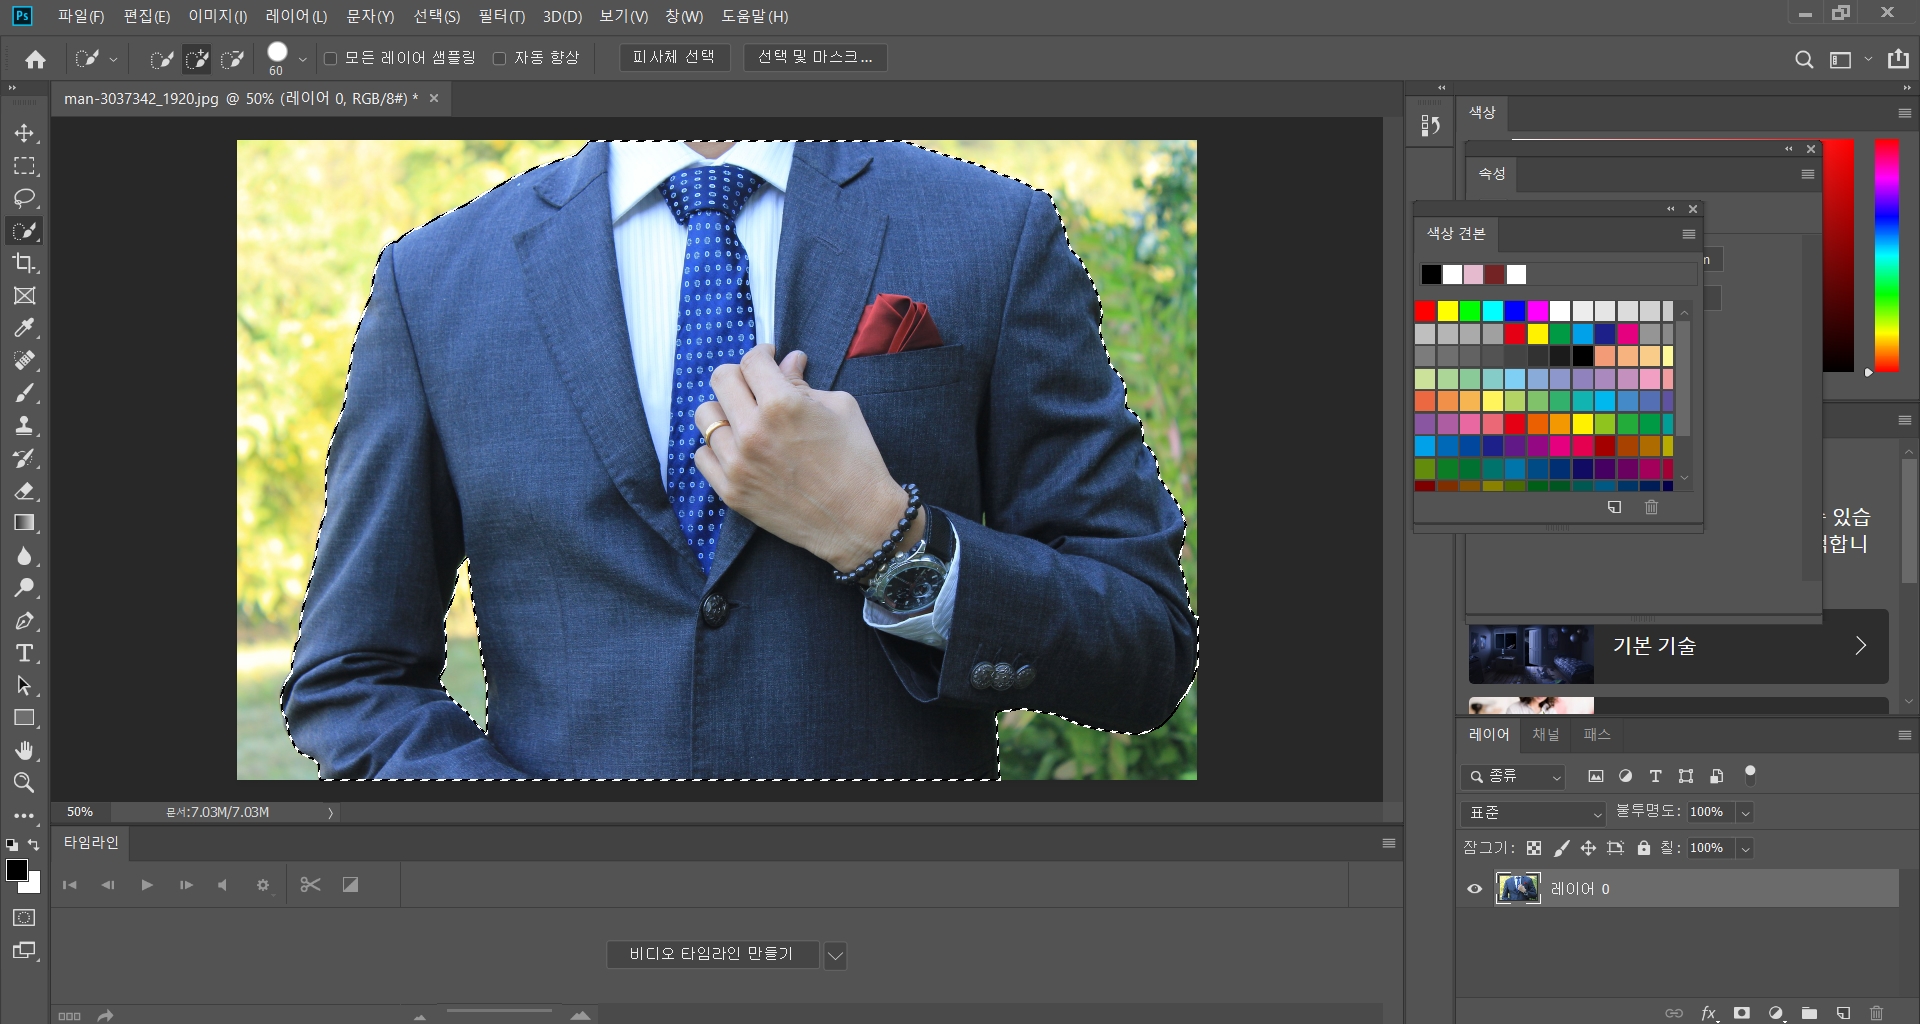Switch to the 패스 tab

(1597, 735)
